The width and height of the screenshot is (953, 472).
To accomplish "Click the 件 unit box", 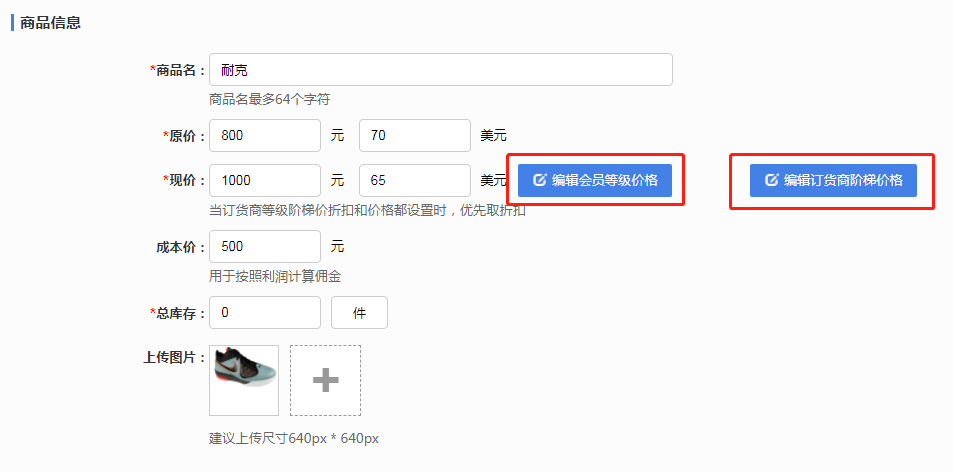I will click(x=359, y=313).
